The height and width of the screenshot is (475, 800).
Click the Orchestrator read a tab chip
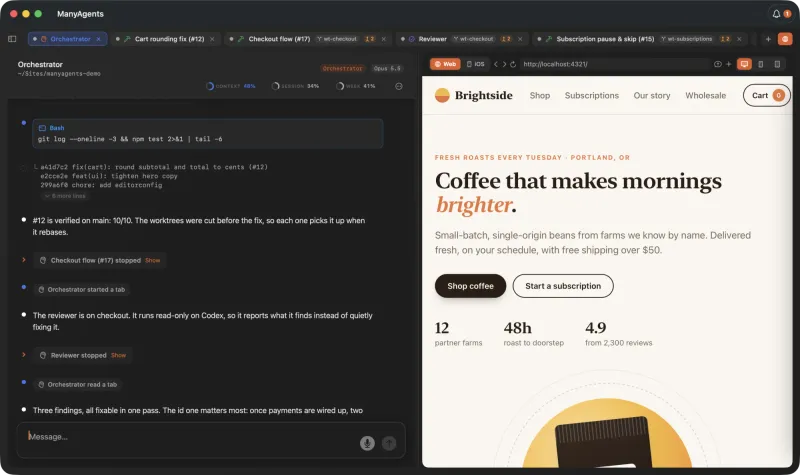coord(78,384)
